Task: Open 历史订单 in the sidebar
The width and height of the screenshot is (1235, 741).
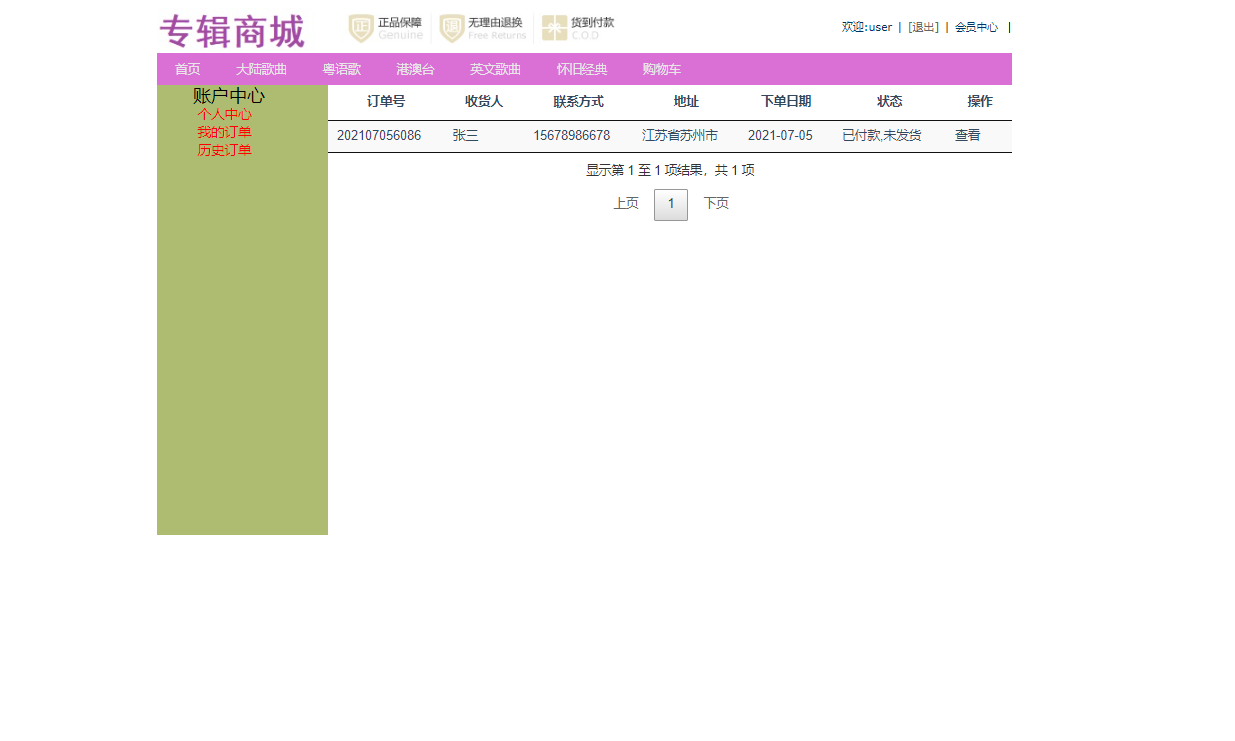Action: coord(223,149)
